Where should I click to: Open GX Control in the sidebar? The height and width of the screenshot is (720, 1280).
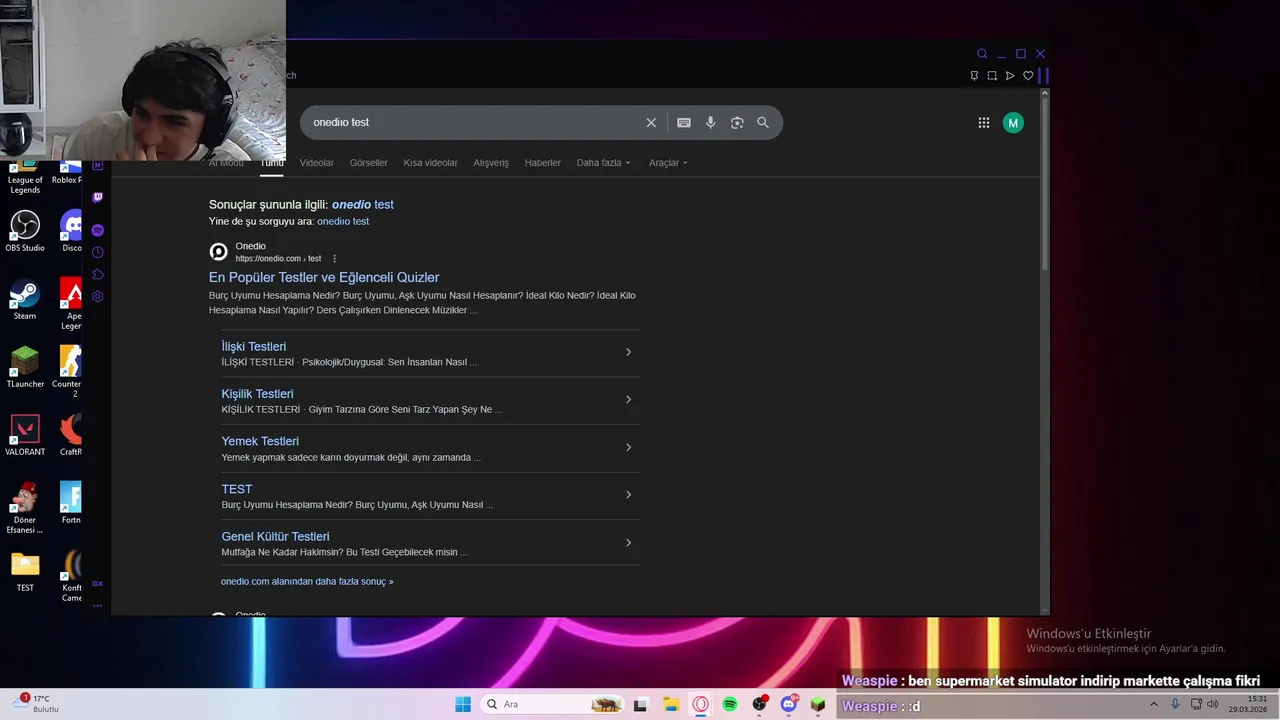click(97, 583)
